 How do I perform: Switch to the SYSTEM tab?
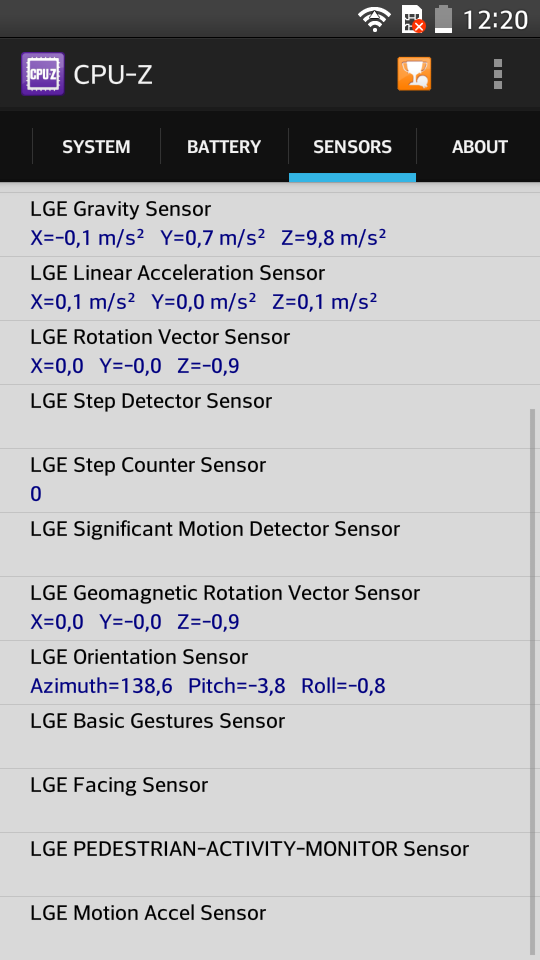point(96,147)
